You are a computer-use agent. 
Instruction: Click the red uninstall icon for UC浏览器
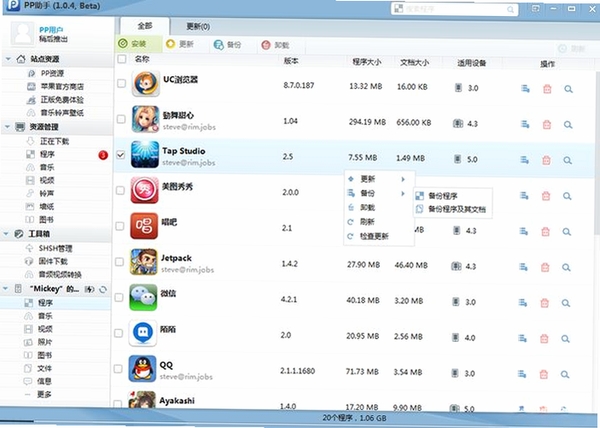[x=547, y=89]
